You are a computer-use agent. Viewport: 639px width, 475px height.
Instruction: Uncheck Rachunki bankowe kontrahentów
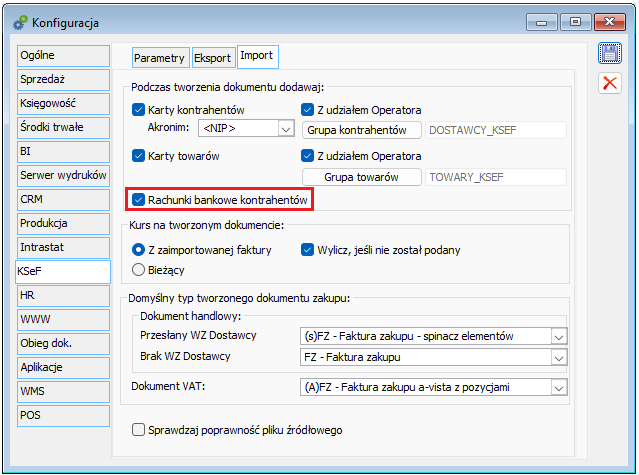click(139, 201)
